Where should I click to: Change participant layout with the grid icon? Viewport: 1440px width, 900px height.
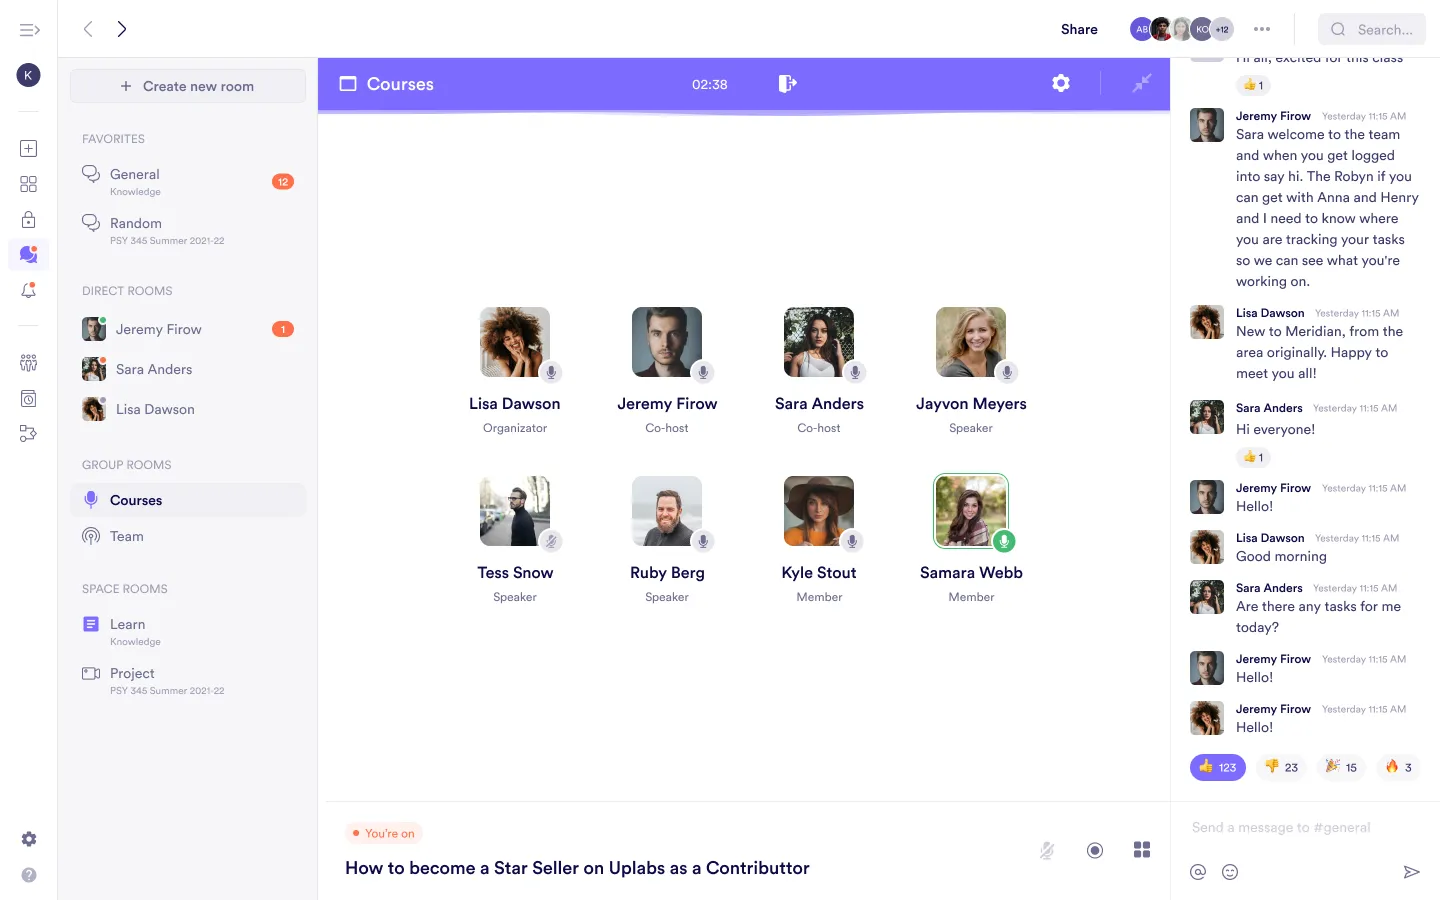coord(1142,849)
